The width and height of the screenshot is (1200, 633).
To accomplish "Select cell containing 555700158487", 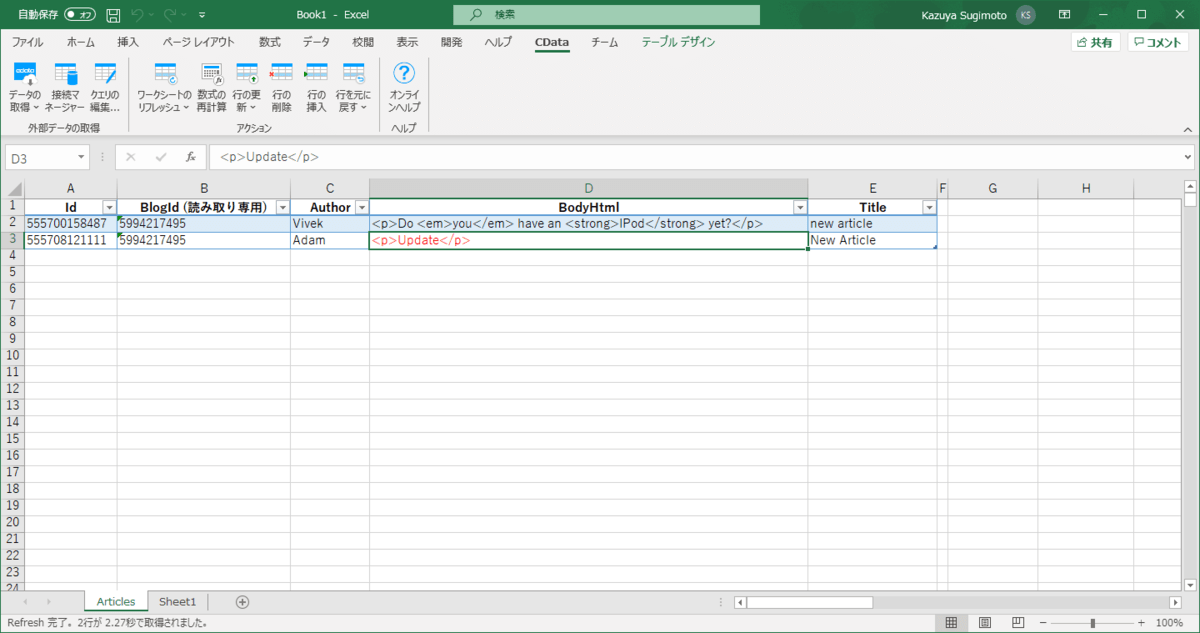I will pos(70,224).
